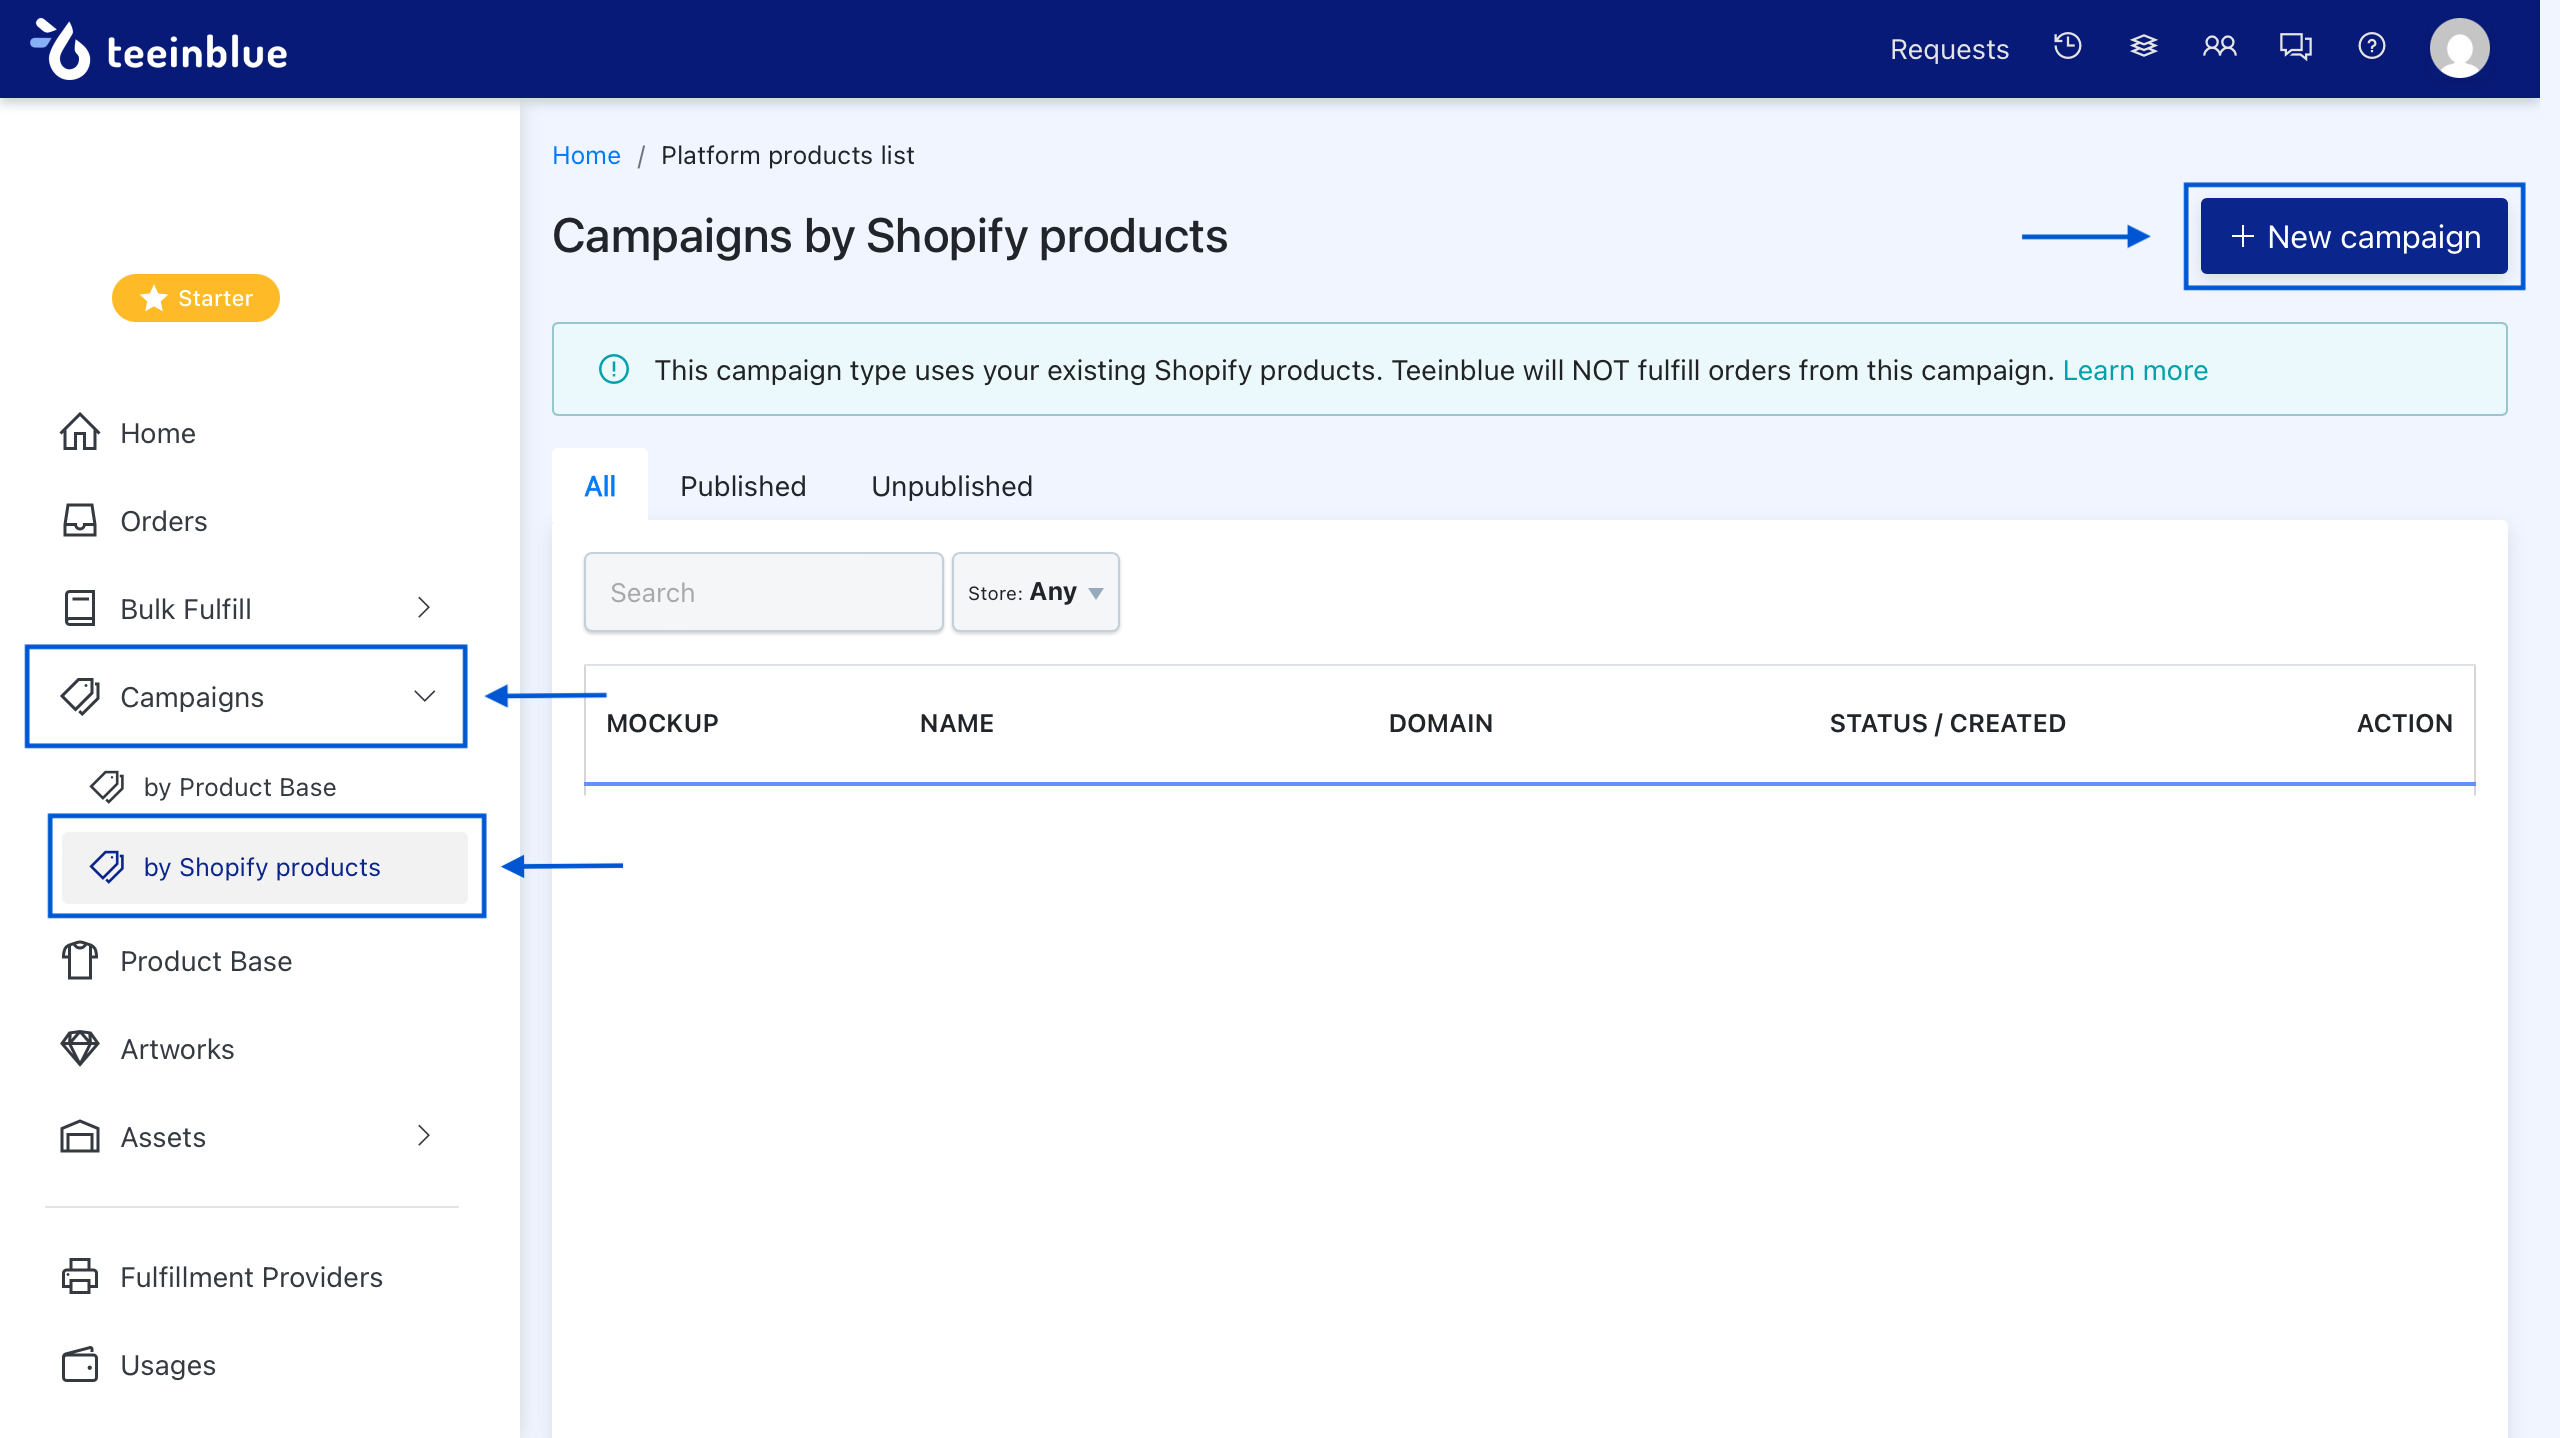Screen dimensions: 2560x1438
Task: Click the Starter plan badge
Action: (x=196, y=298)
